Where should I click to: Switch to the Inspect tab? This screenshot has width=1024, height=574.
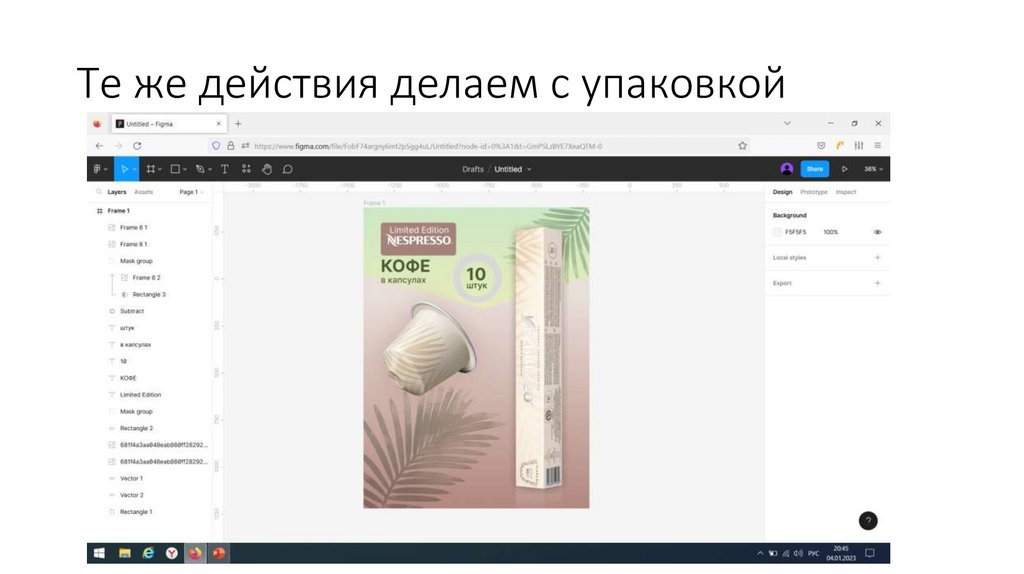[x=846, y=192]
